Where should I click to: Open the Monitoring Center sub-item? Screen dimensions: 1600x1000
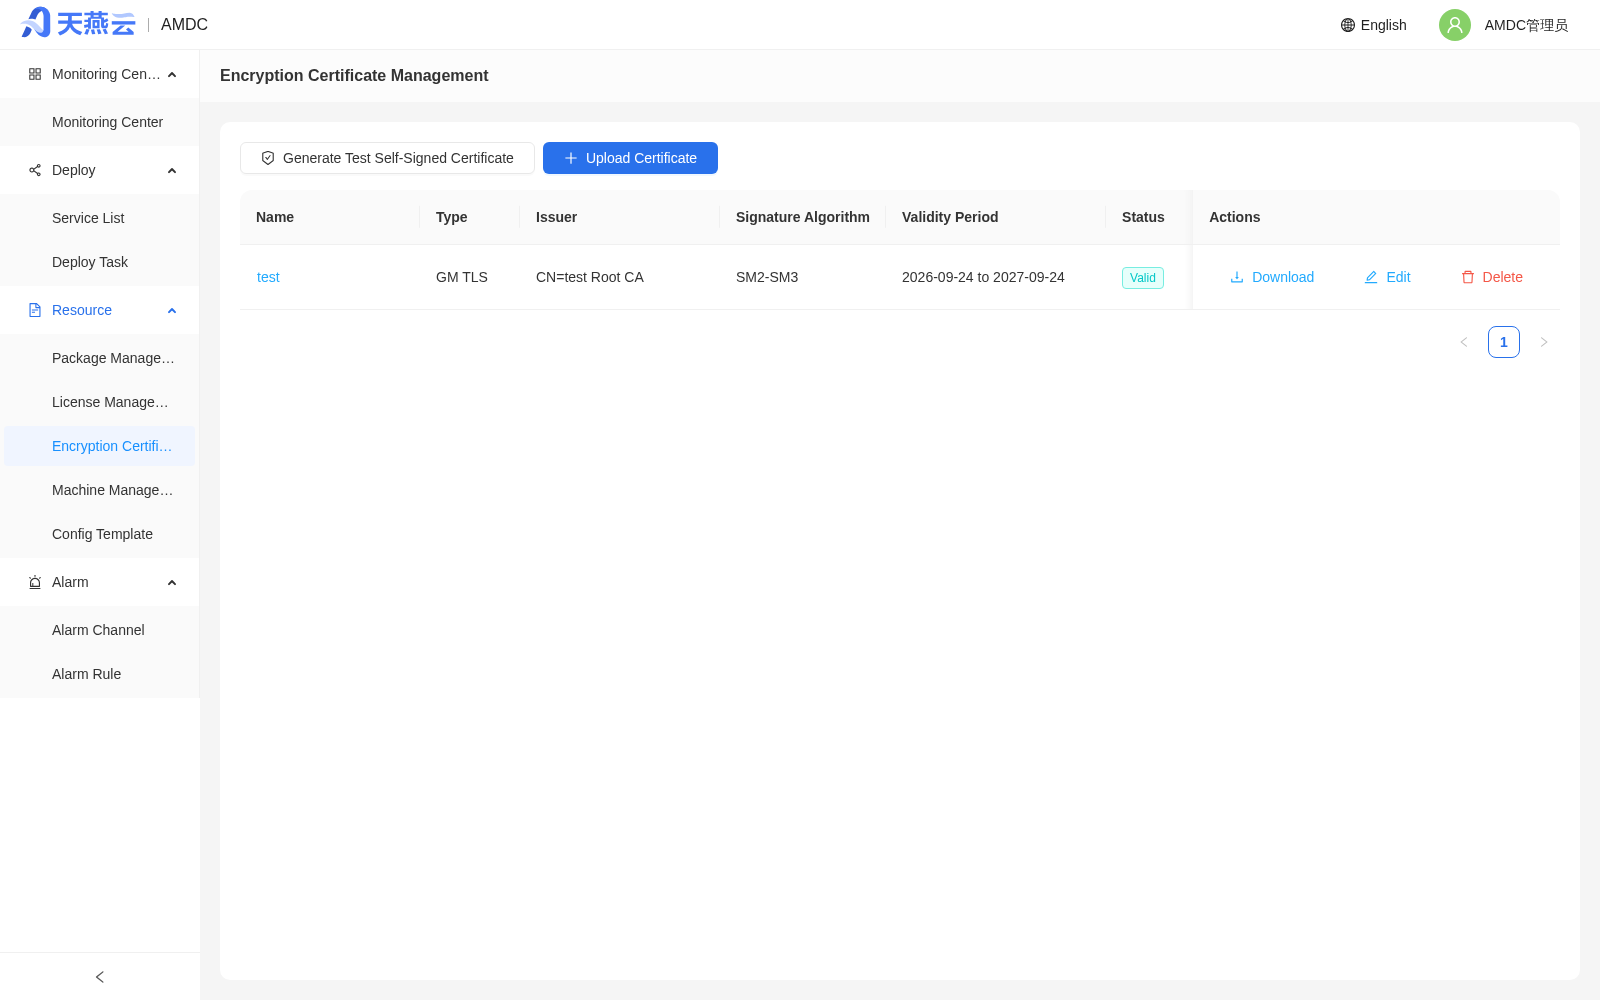pyautogui.click(x=100, y=122)
